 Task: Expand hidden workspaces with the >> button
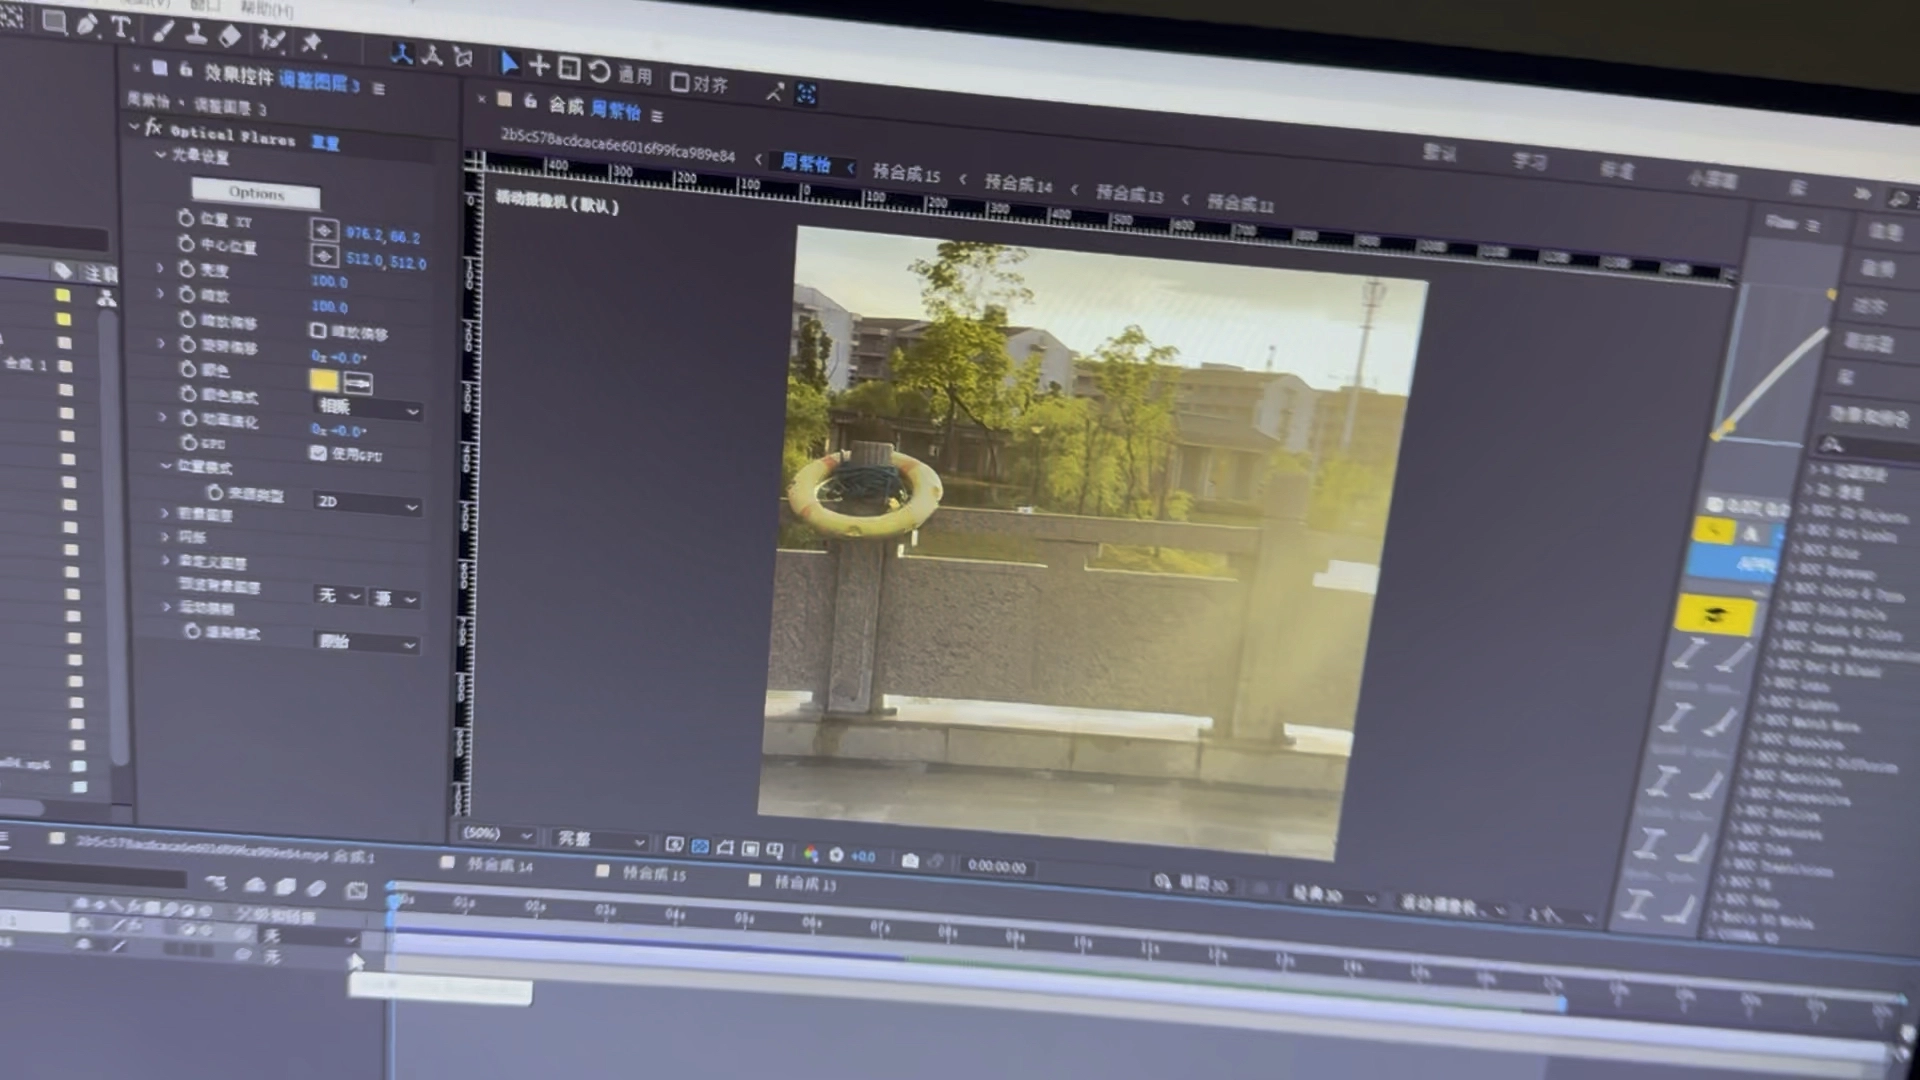pos(1861,194)
